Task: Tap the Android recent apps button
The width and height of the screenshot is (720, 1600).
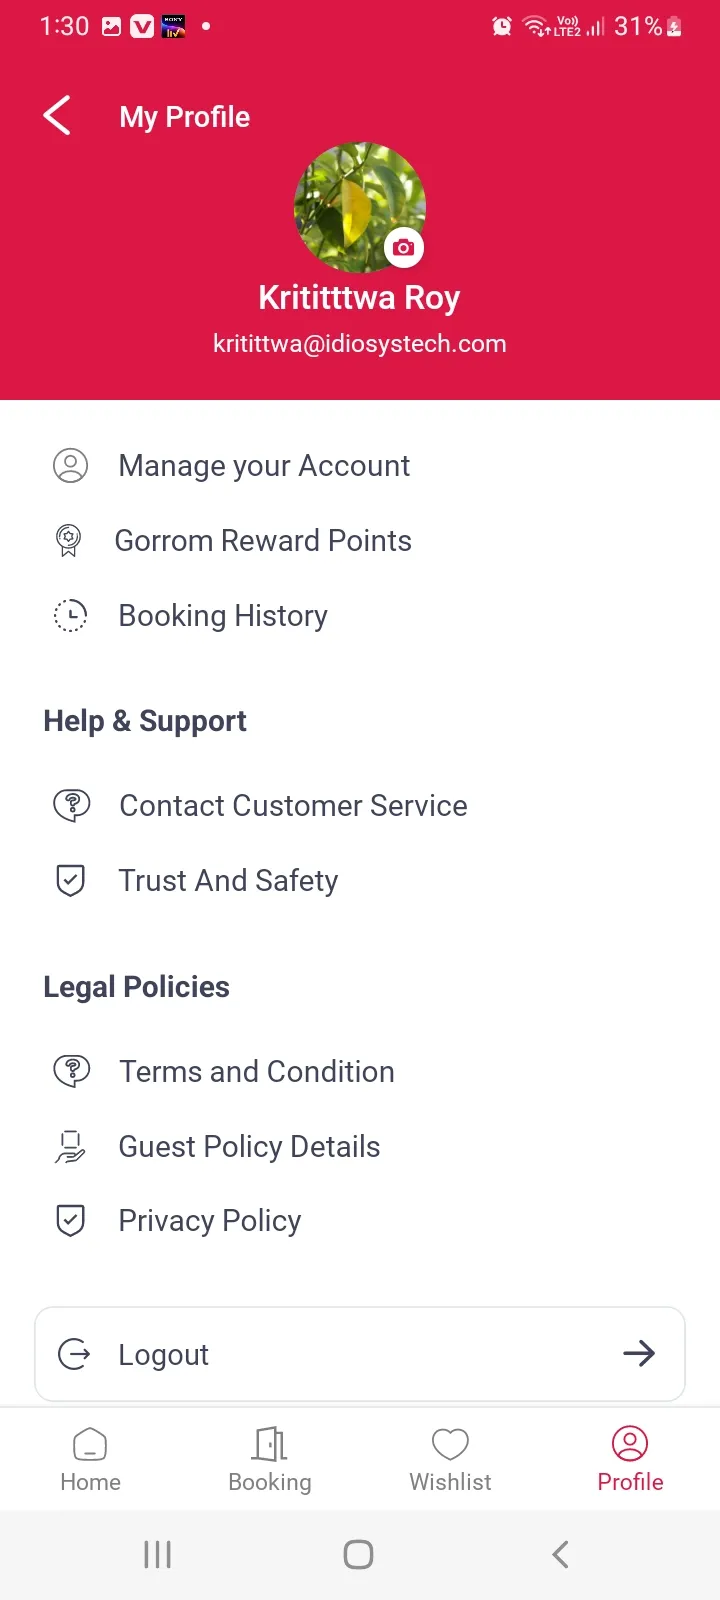Action: [x=158, y=1555]
